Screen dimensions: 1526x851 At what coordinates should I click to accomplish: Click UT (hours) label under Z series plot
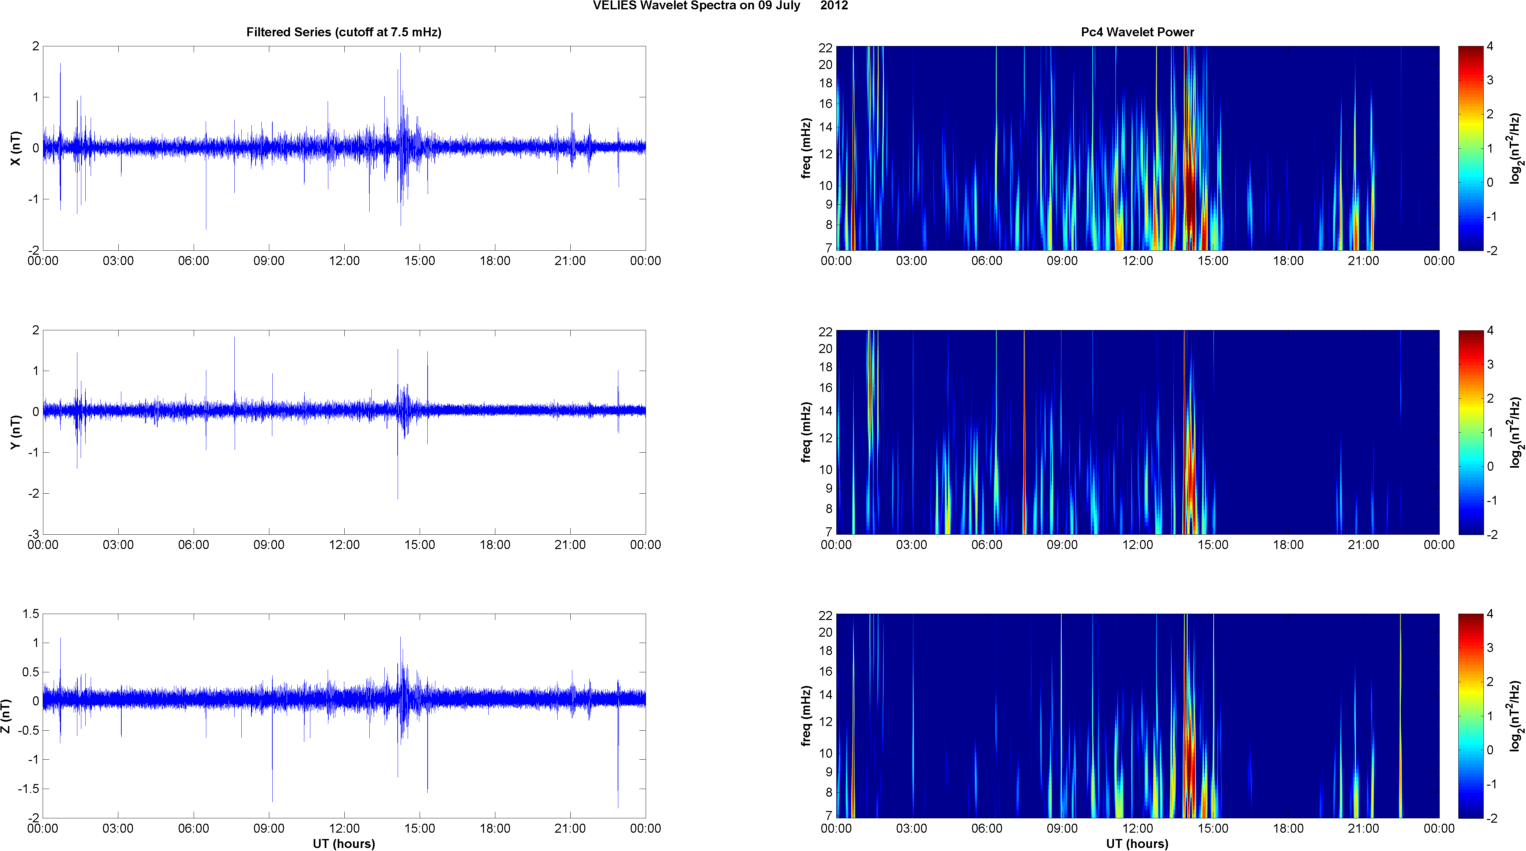click(x=343, y=843)
